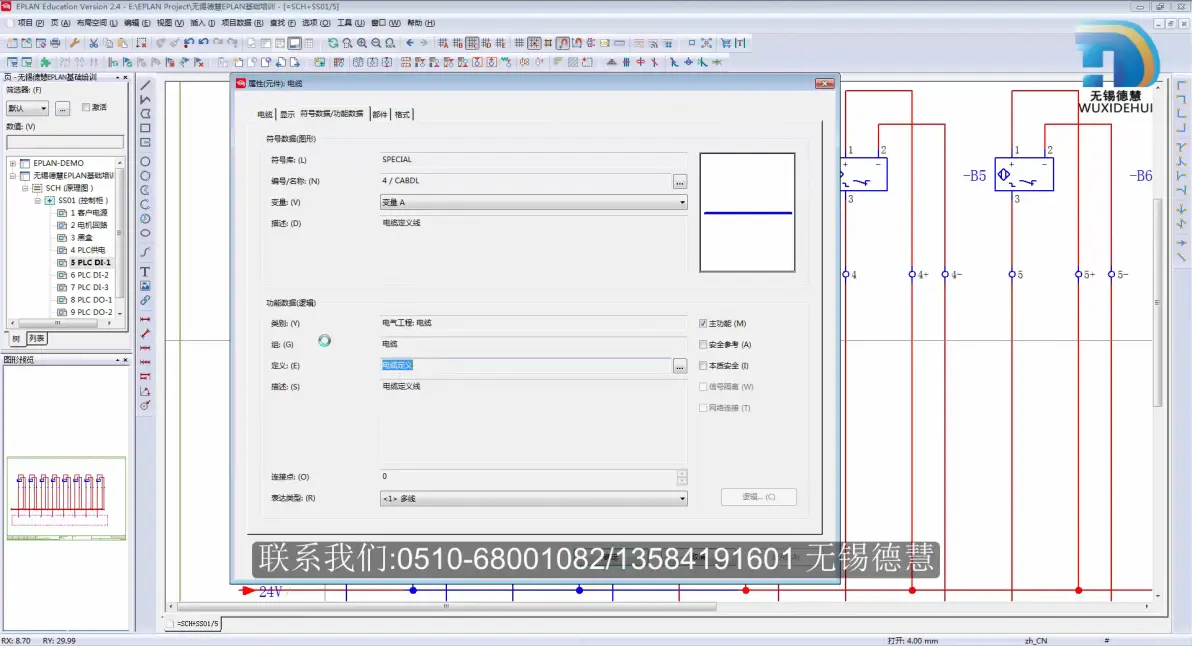The image size is (1192, 646).
Task: Select the Radius dimension tool
Action: (x=145, y=406)
